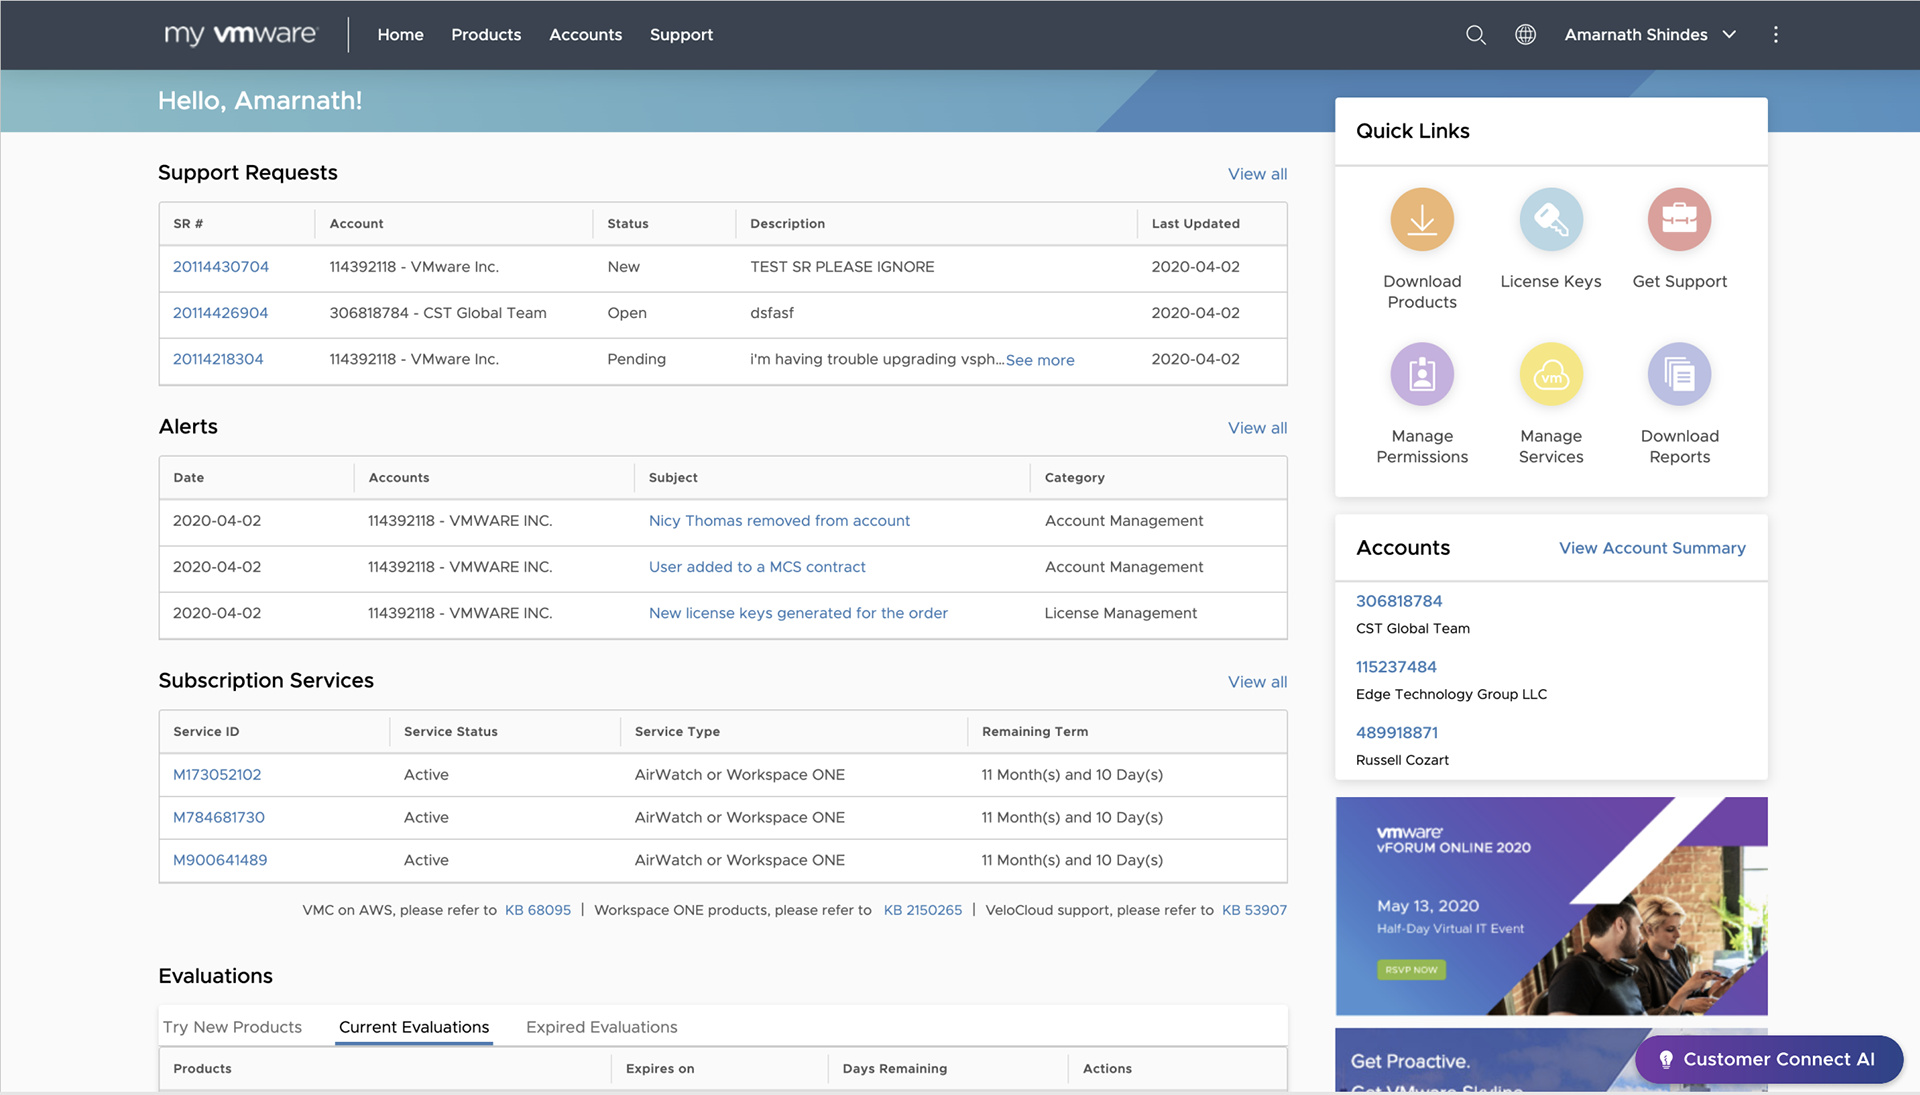1920x1095 pixels.
Task: Open the search magnifier icon
Action: pos(1475,35)
